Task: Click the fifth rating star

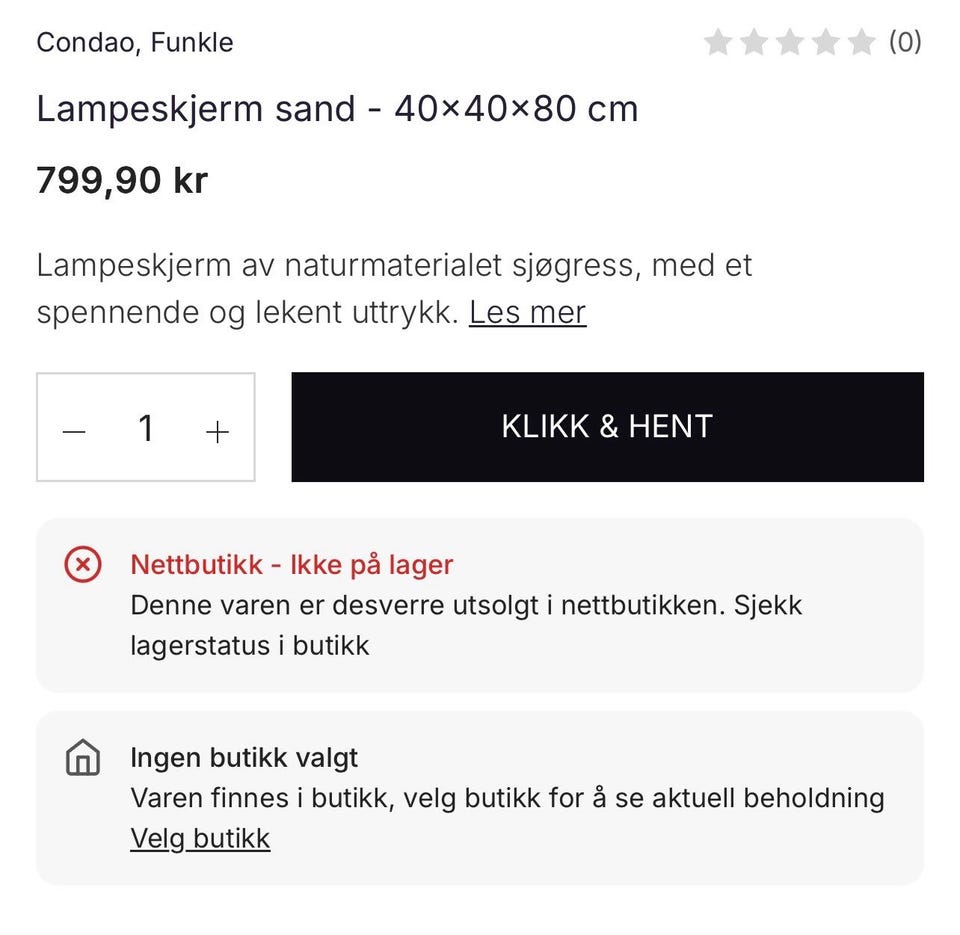Action: pos(861,42)
